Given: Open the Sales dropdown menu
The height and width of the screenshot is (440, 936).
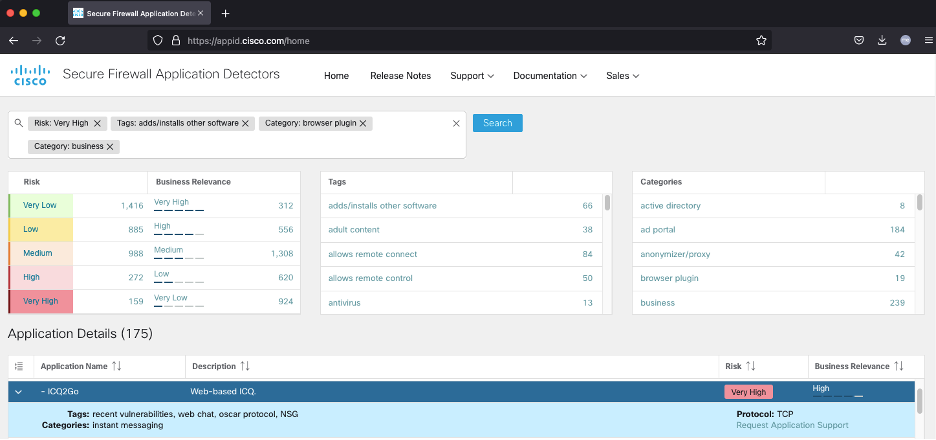Looking at the screenshot, I should [622, 76].
